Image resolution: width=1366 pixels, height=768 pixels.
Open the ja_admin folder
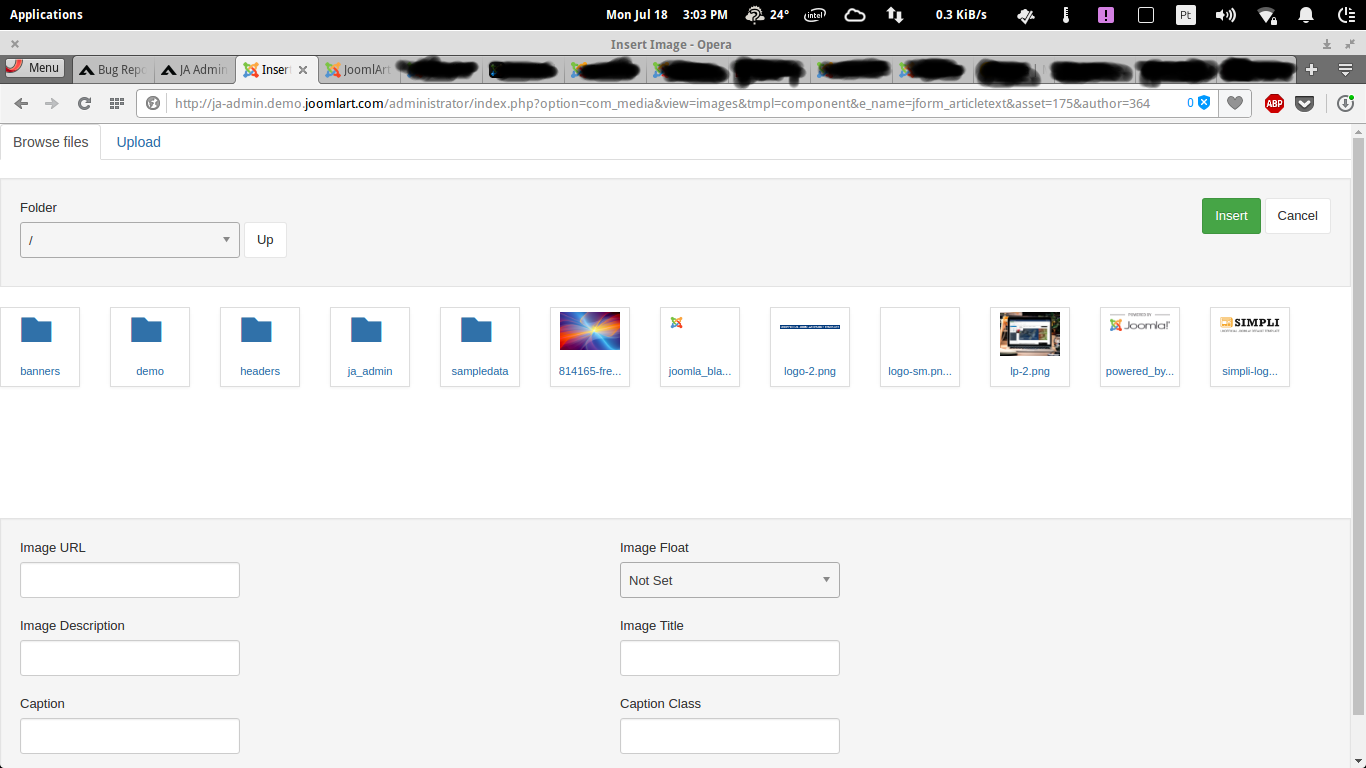pos(370,347)
